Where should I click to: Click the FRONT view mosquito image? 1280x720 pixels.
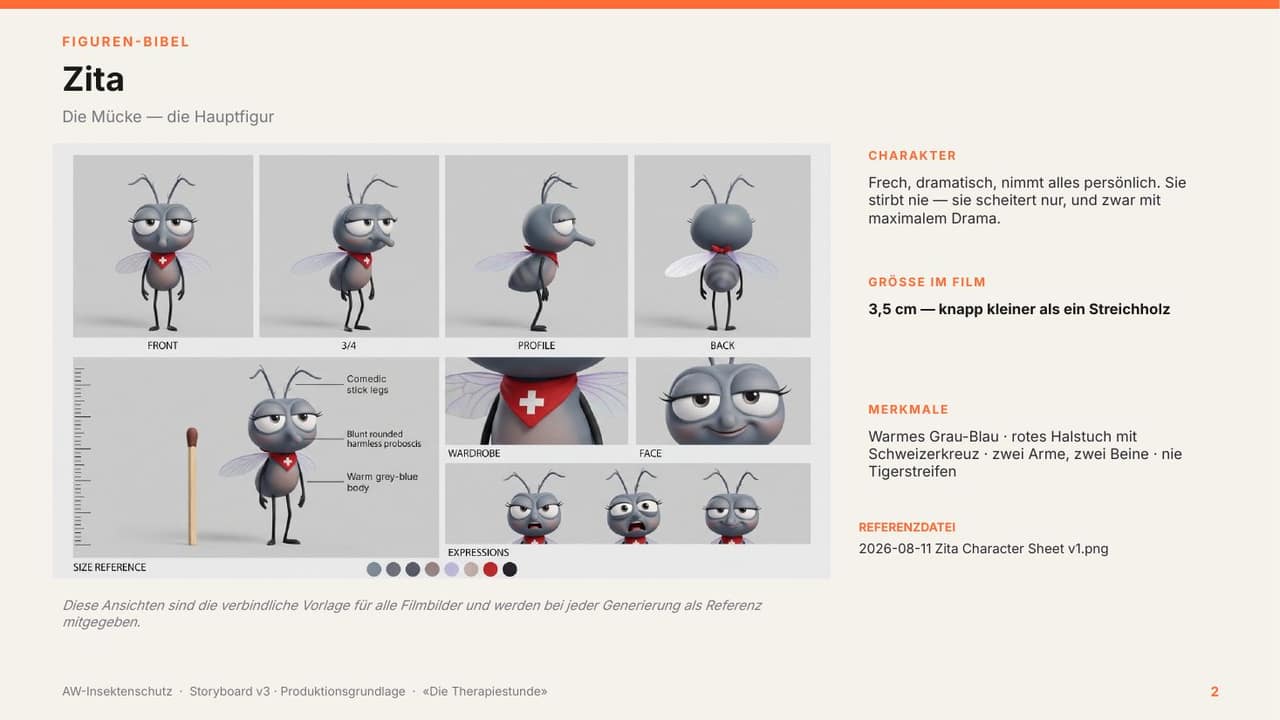tap(163, 246)
